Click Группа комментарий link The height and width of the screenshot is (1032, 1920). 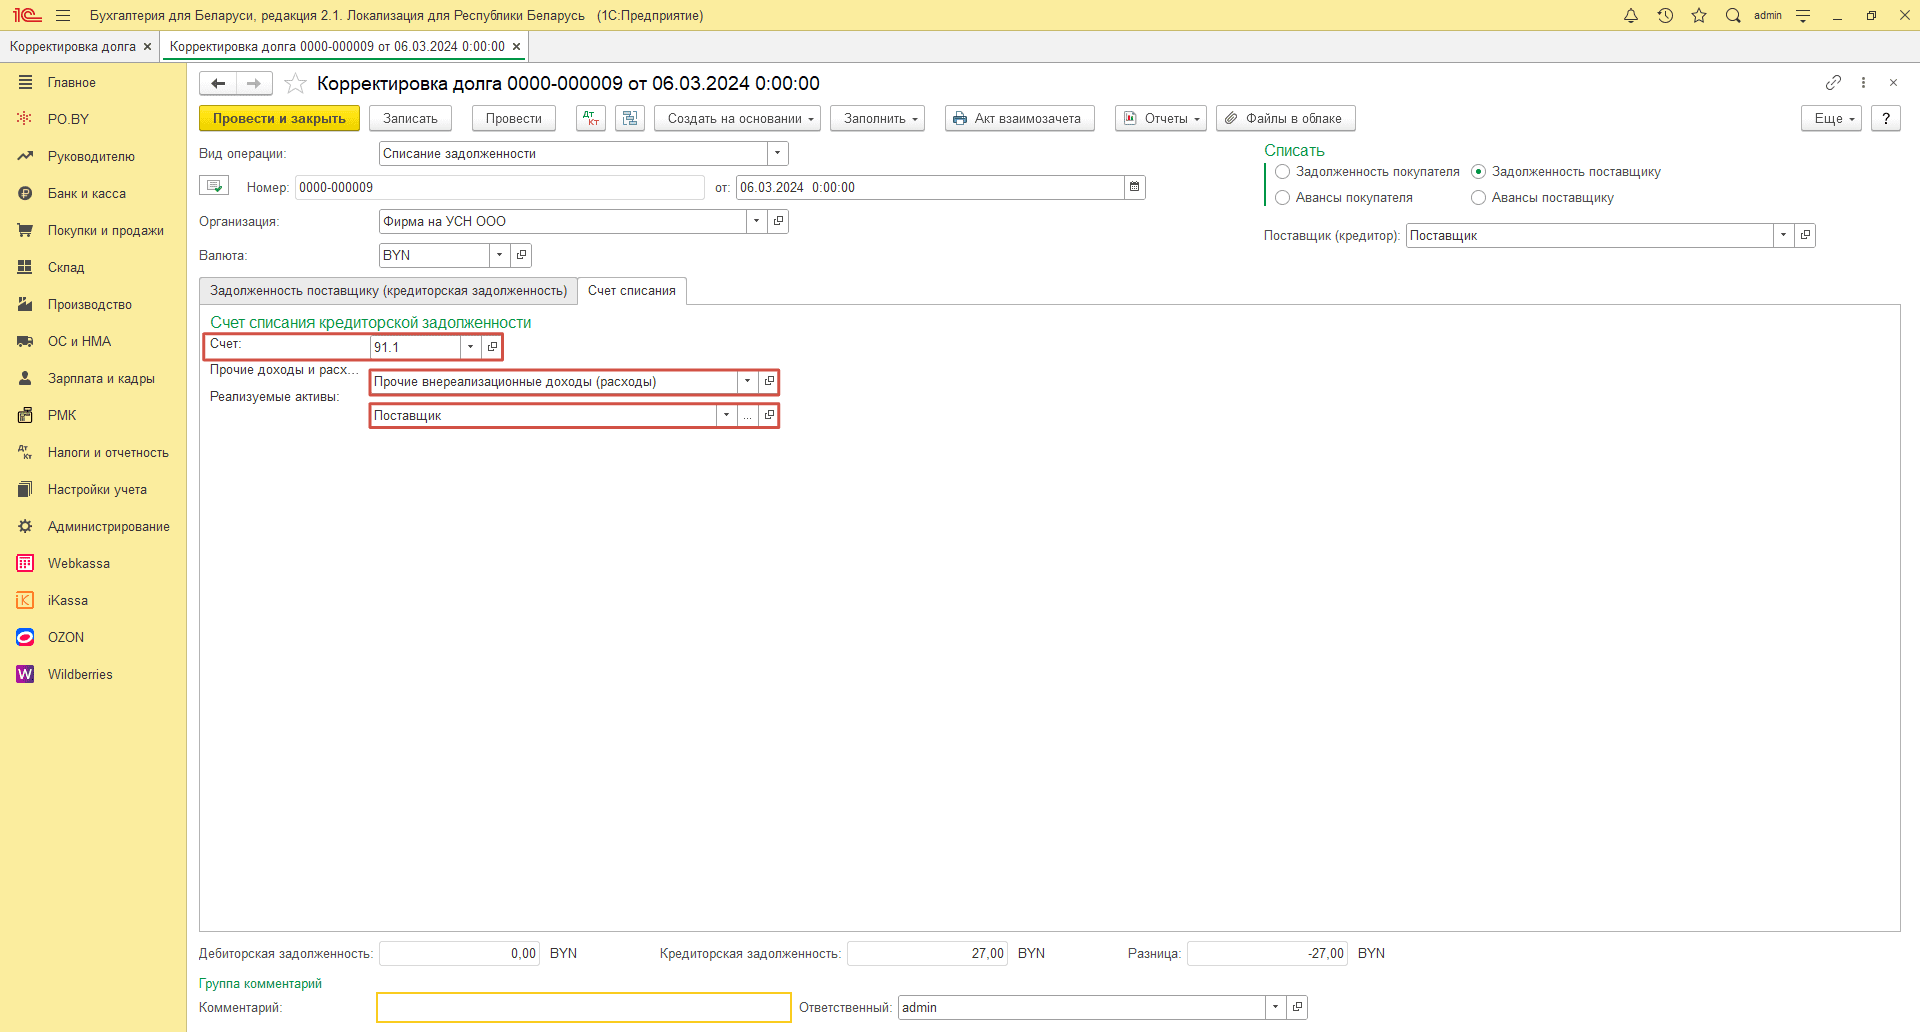260,984
